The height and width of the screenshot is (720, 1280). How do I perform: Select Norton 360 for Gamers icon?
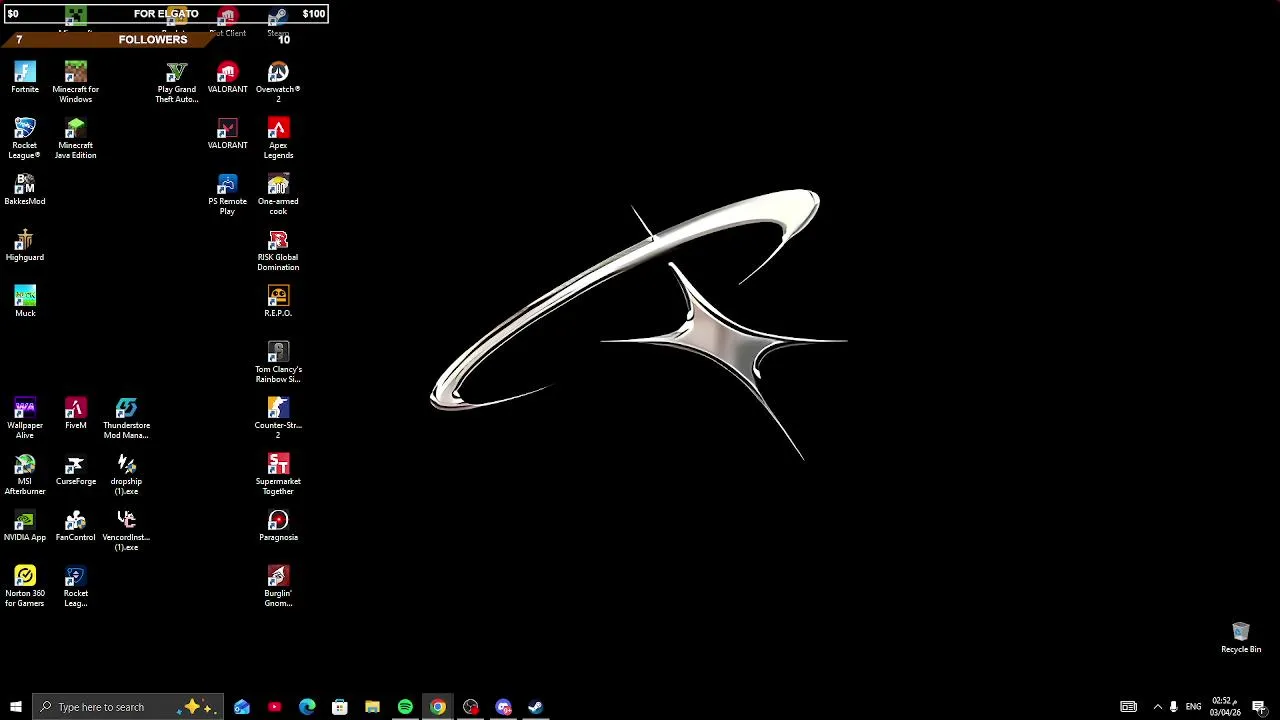point(25,587)
